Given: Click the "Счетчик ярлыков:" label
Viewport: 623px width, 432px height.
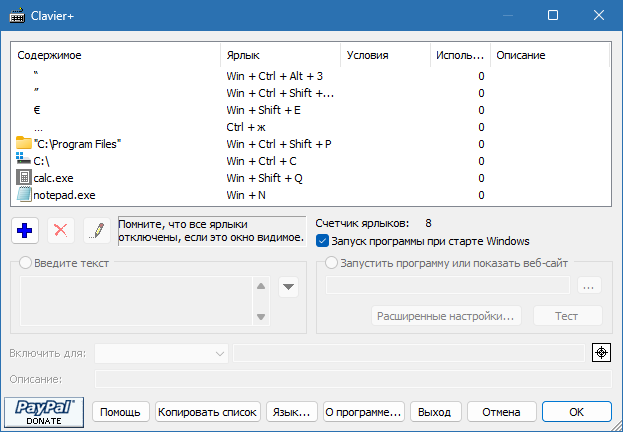Looking at the screenshot, I should 362,223.
